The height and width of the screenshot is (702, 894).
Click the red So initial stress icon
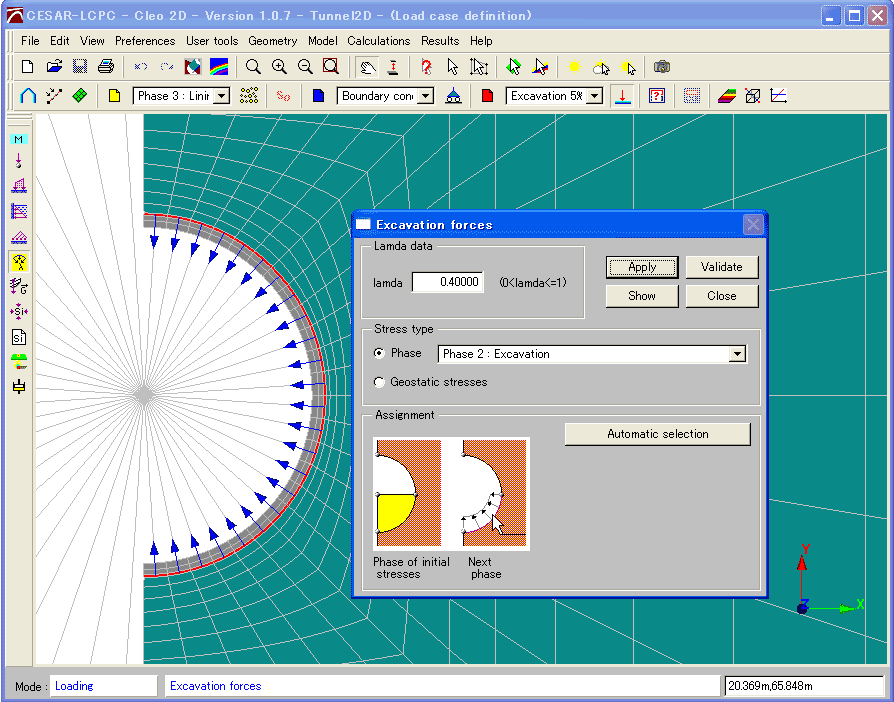tap(283, 96)
